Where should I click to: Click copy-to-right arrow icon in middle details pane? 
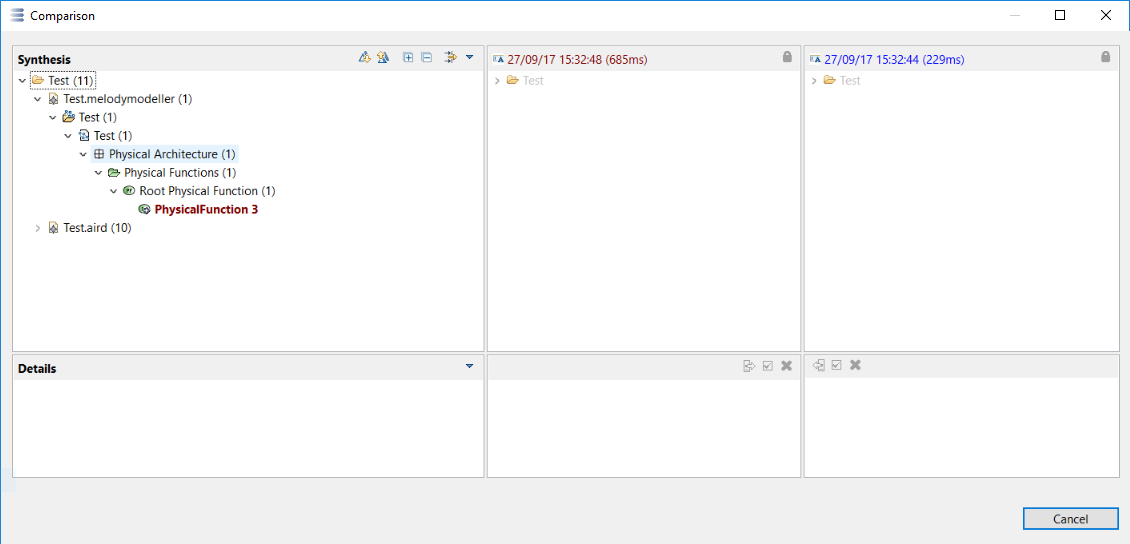pos(749,366)
